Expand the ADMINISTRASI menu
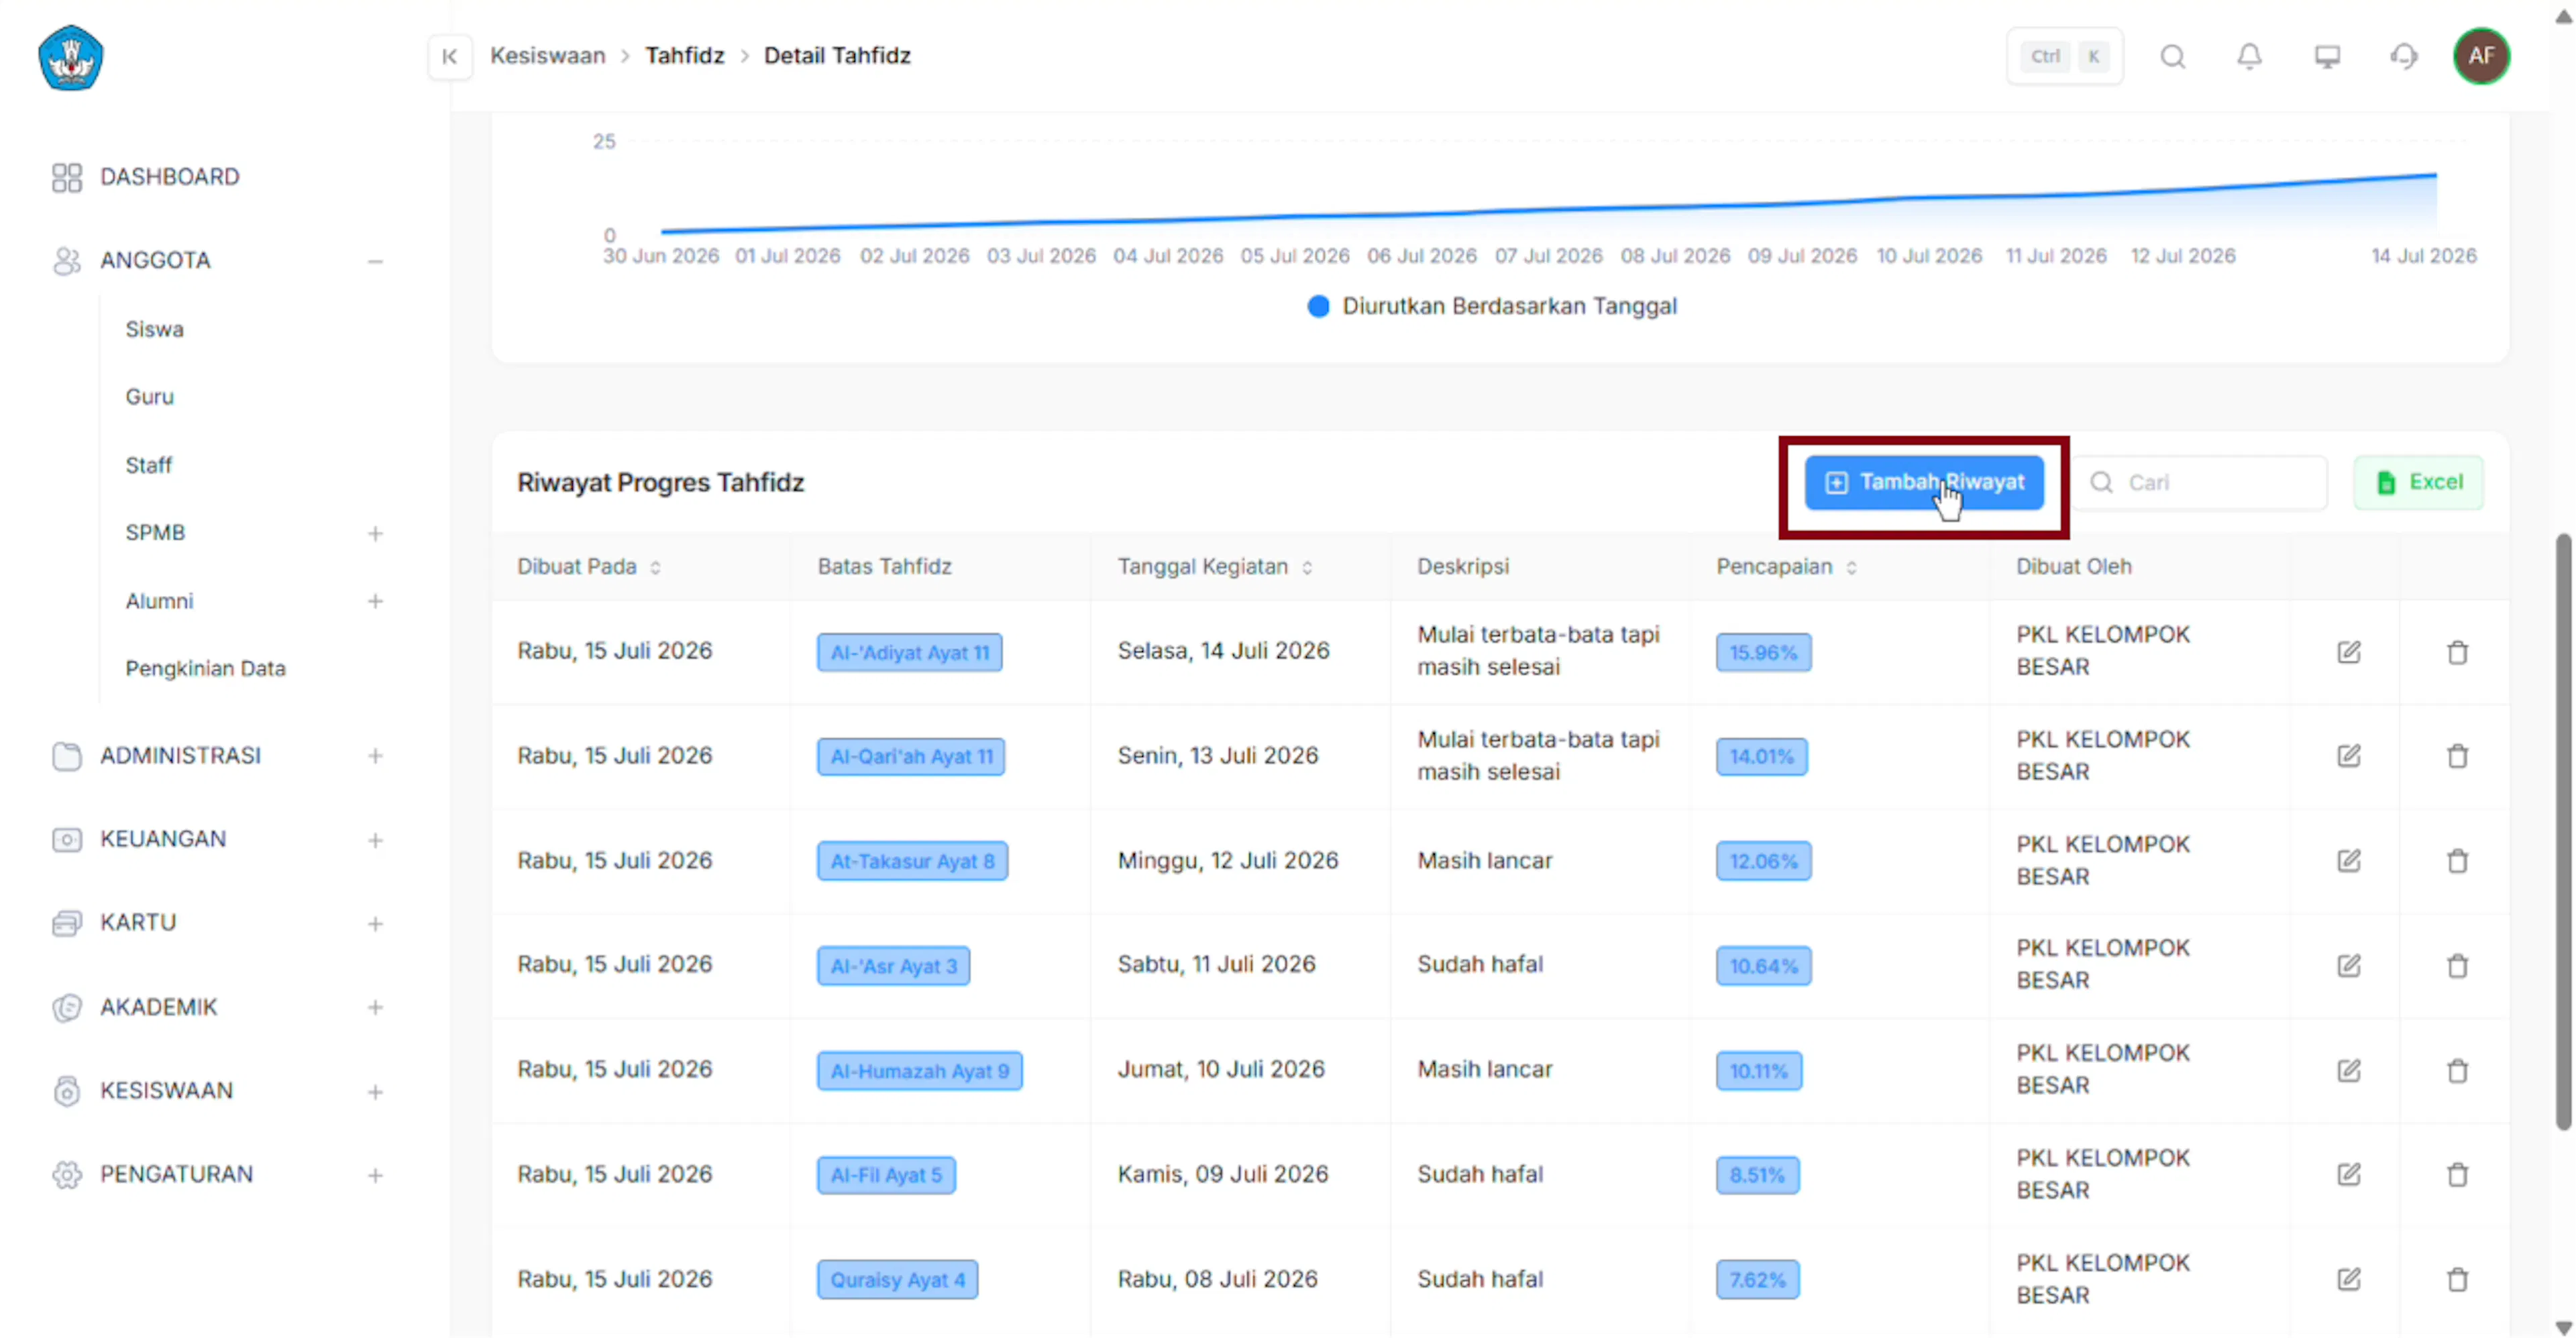The height and width of the screenshot is (1338, 2576). pyautogui.click(x=375, y=756)
